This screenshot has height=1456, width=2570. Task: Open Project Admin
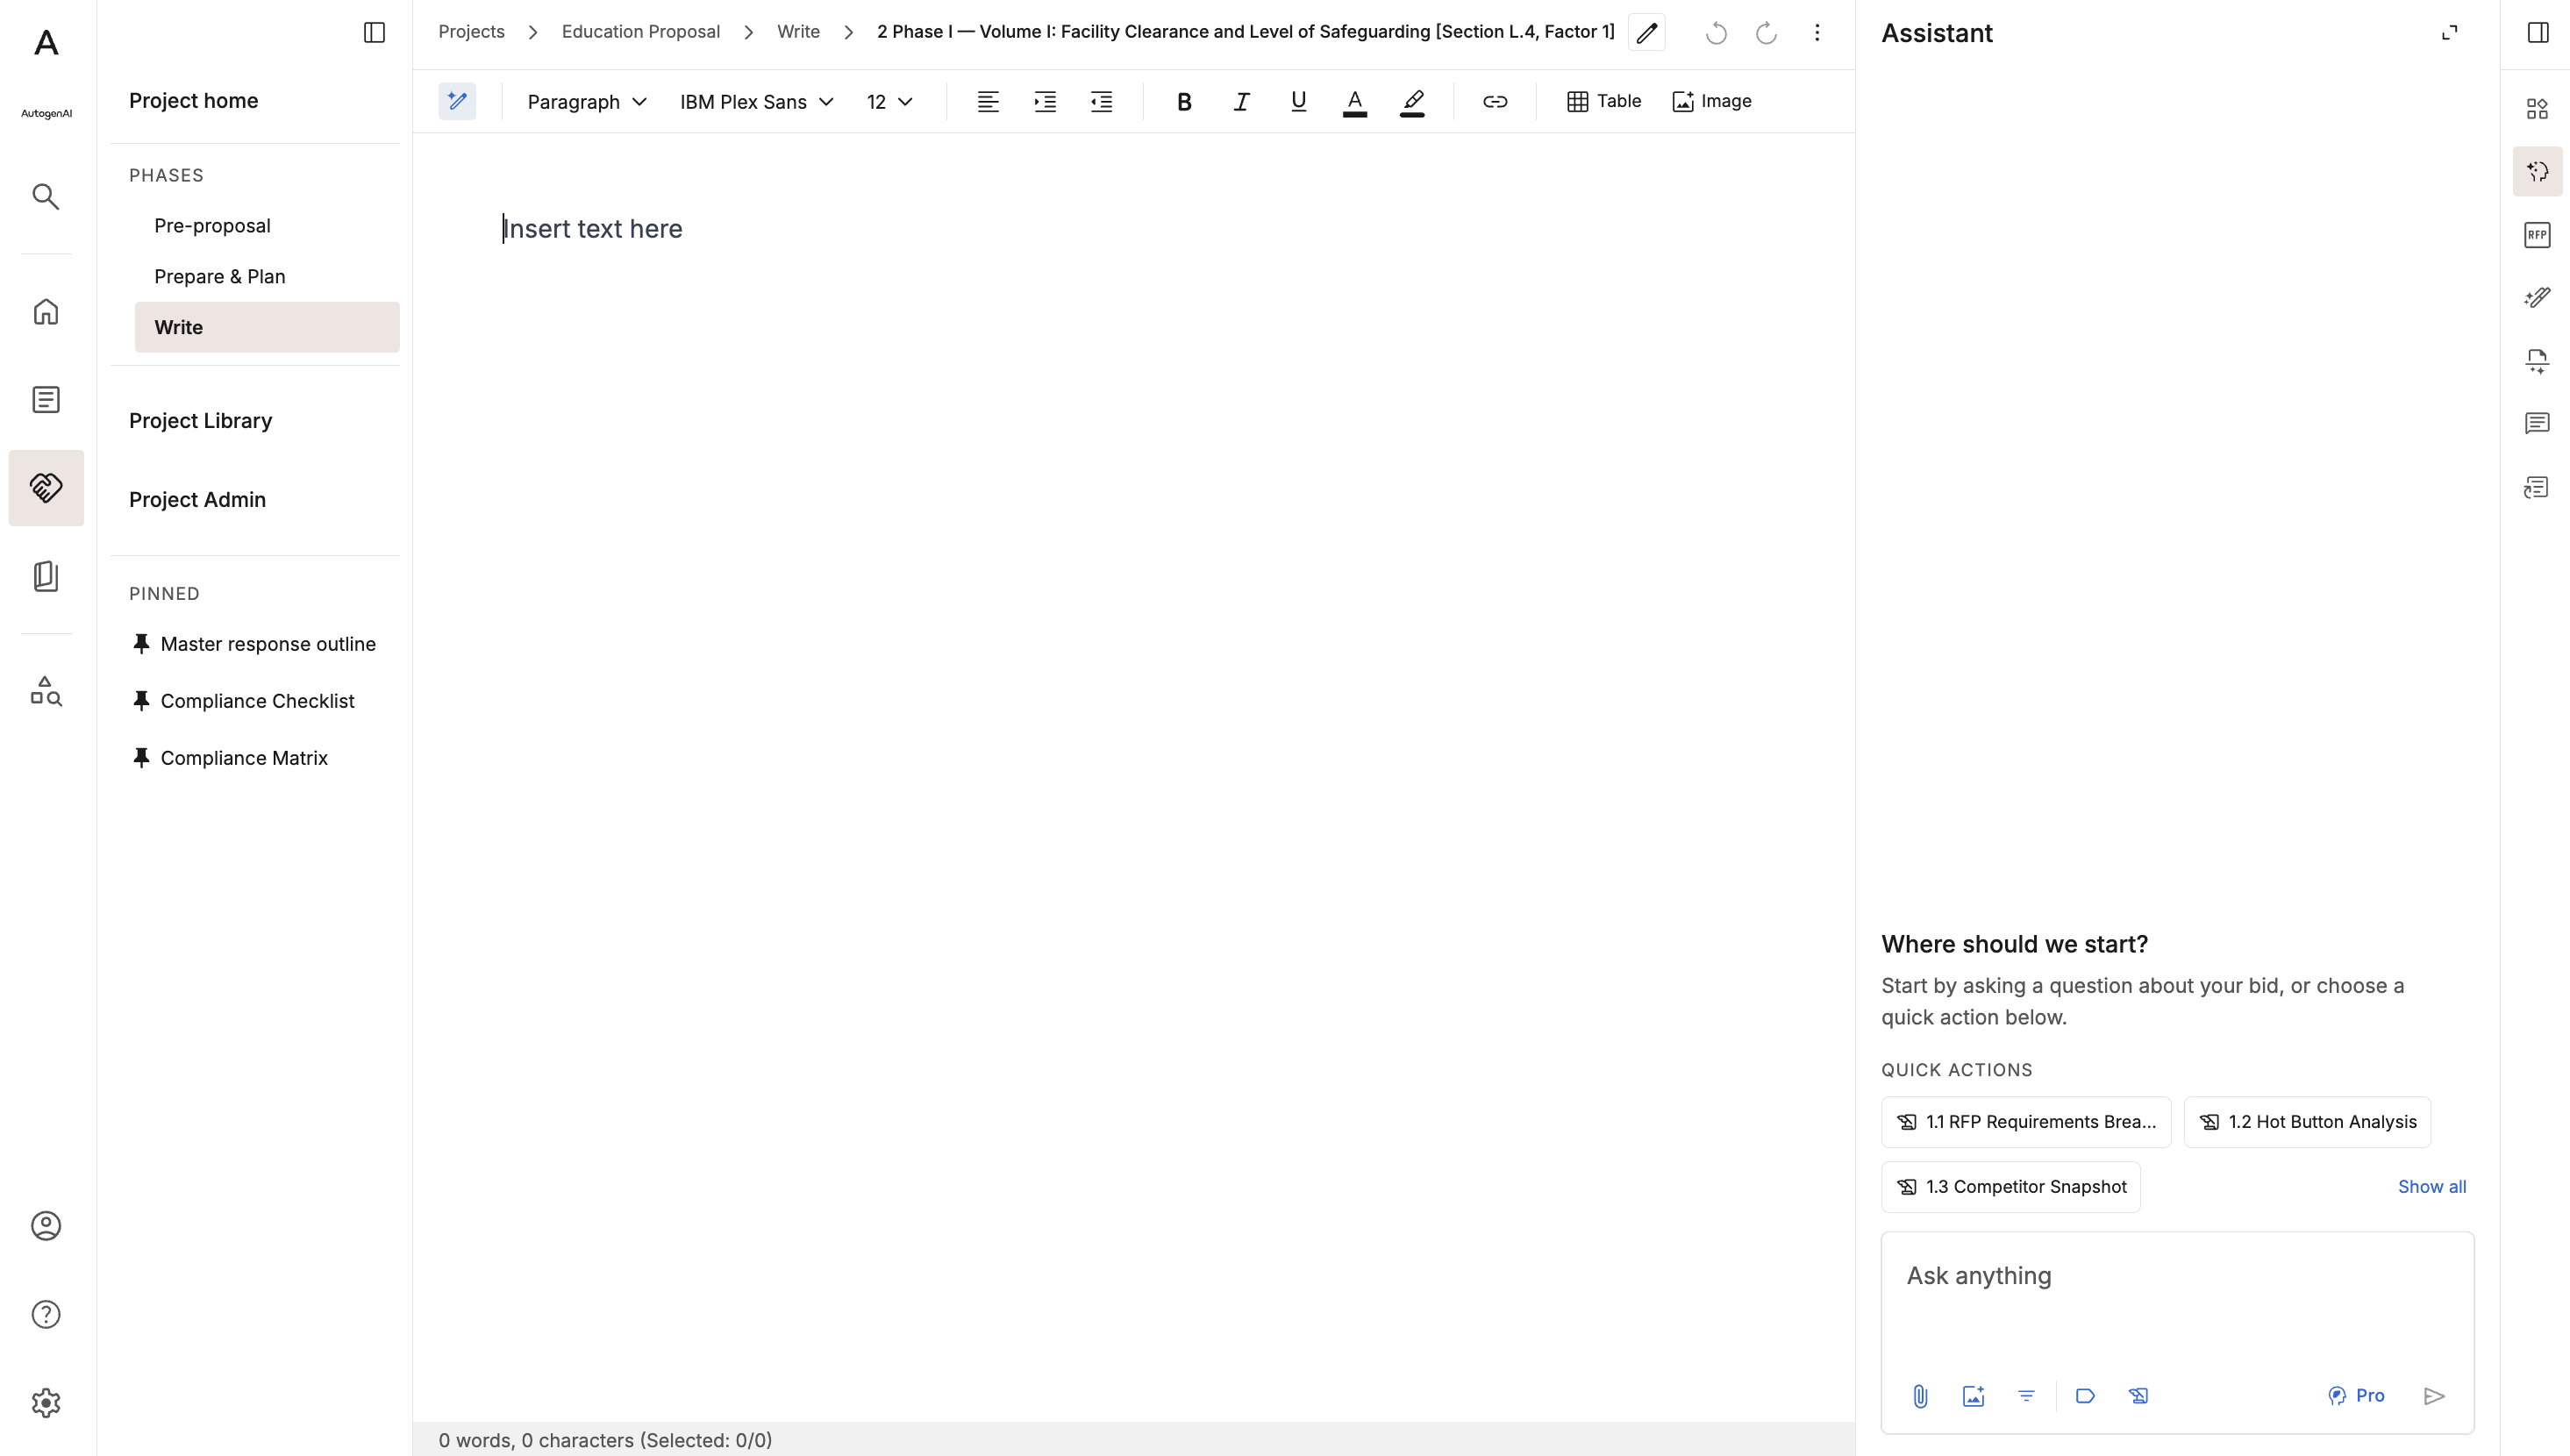point(197,499)
